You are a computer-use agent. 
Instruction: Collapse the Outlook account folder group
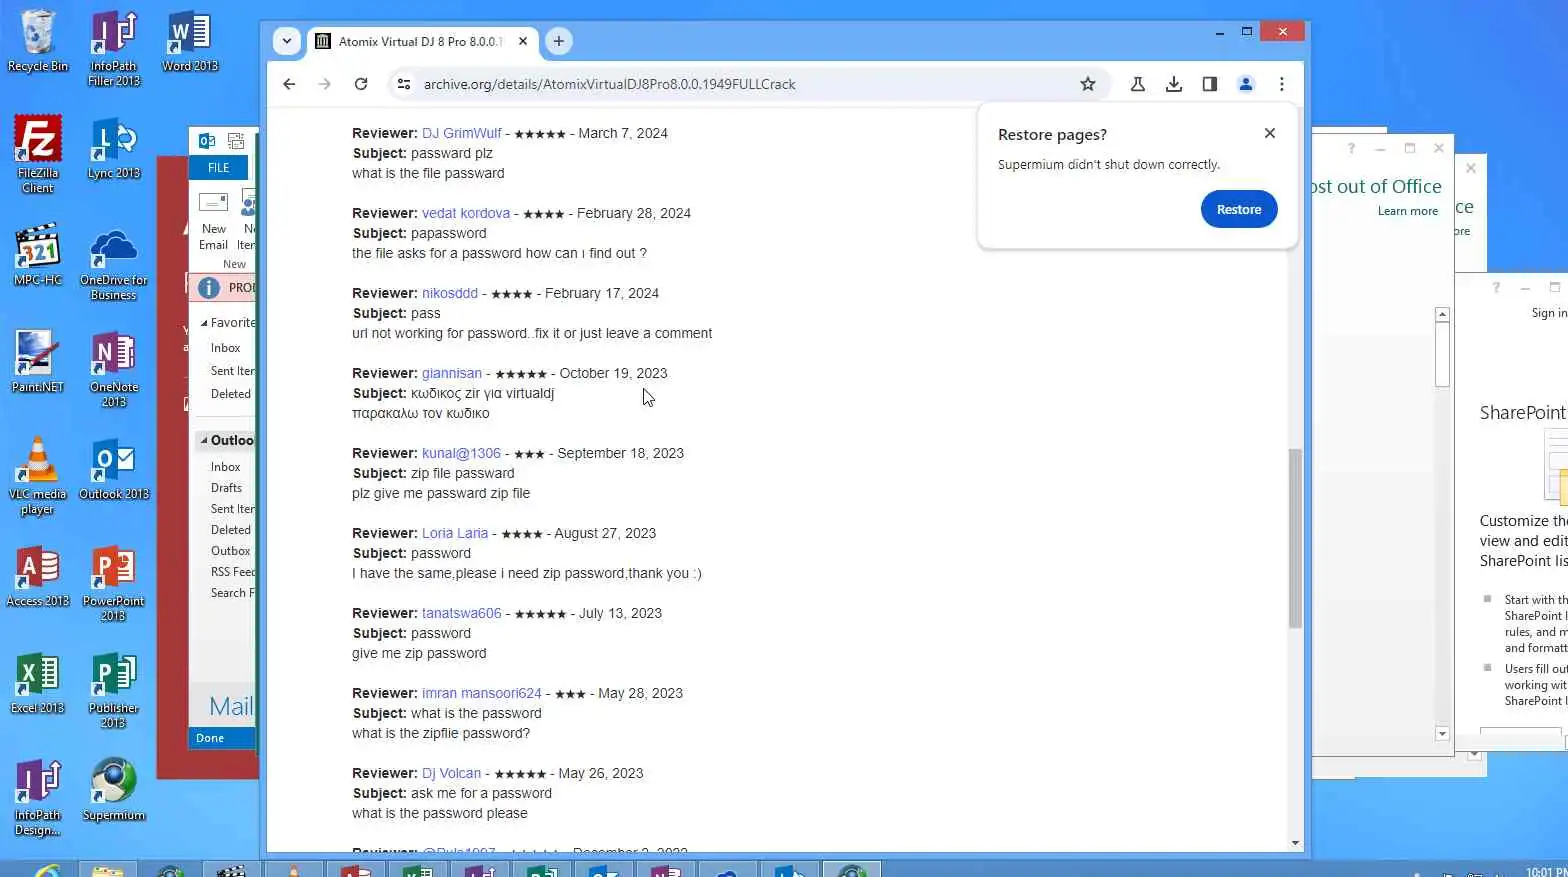204,440
